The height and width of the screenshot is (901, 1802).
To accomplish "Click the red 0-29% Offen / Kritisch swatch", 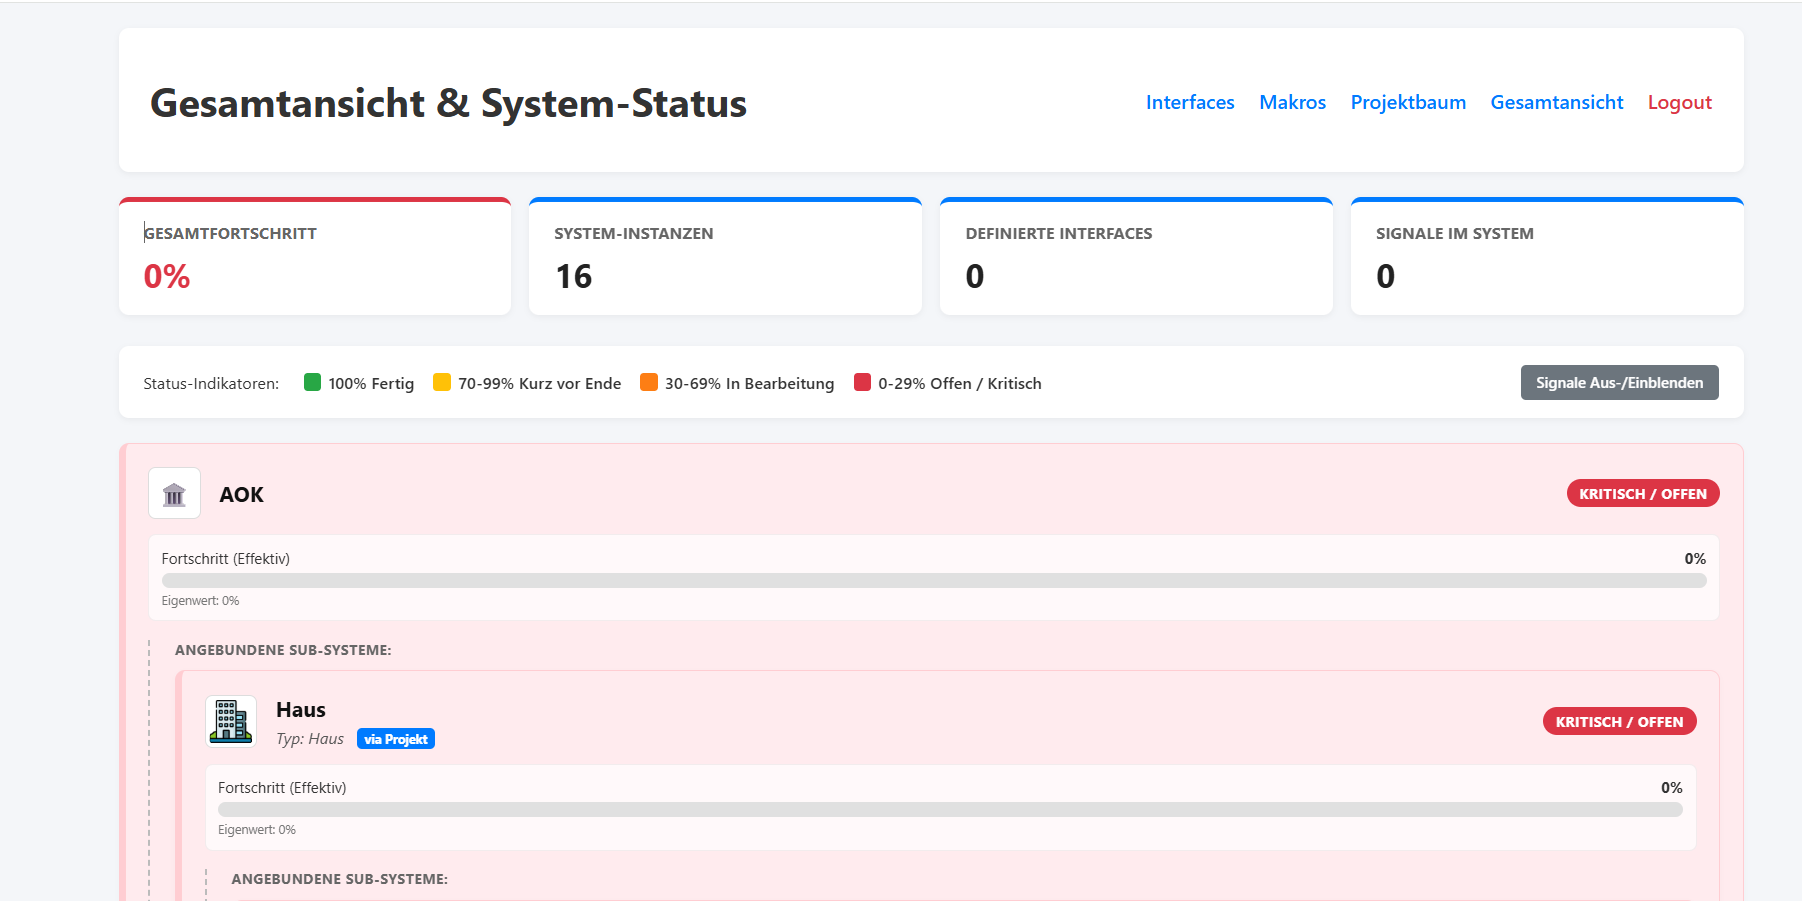I will tap(862, 382).
